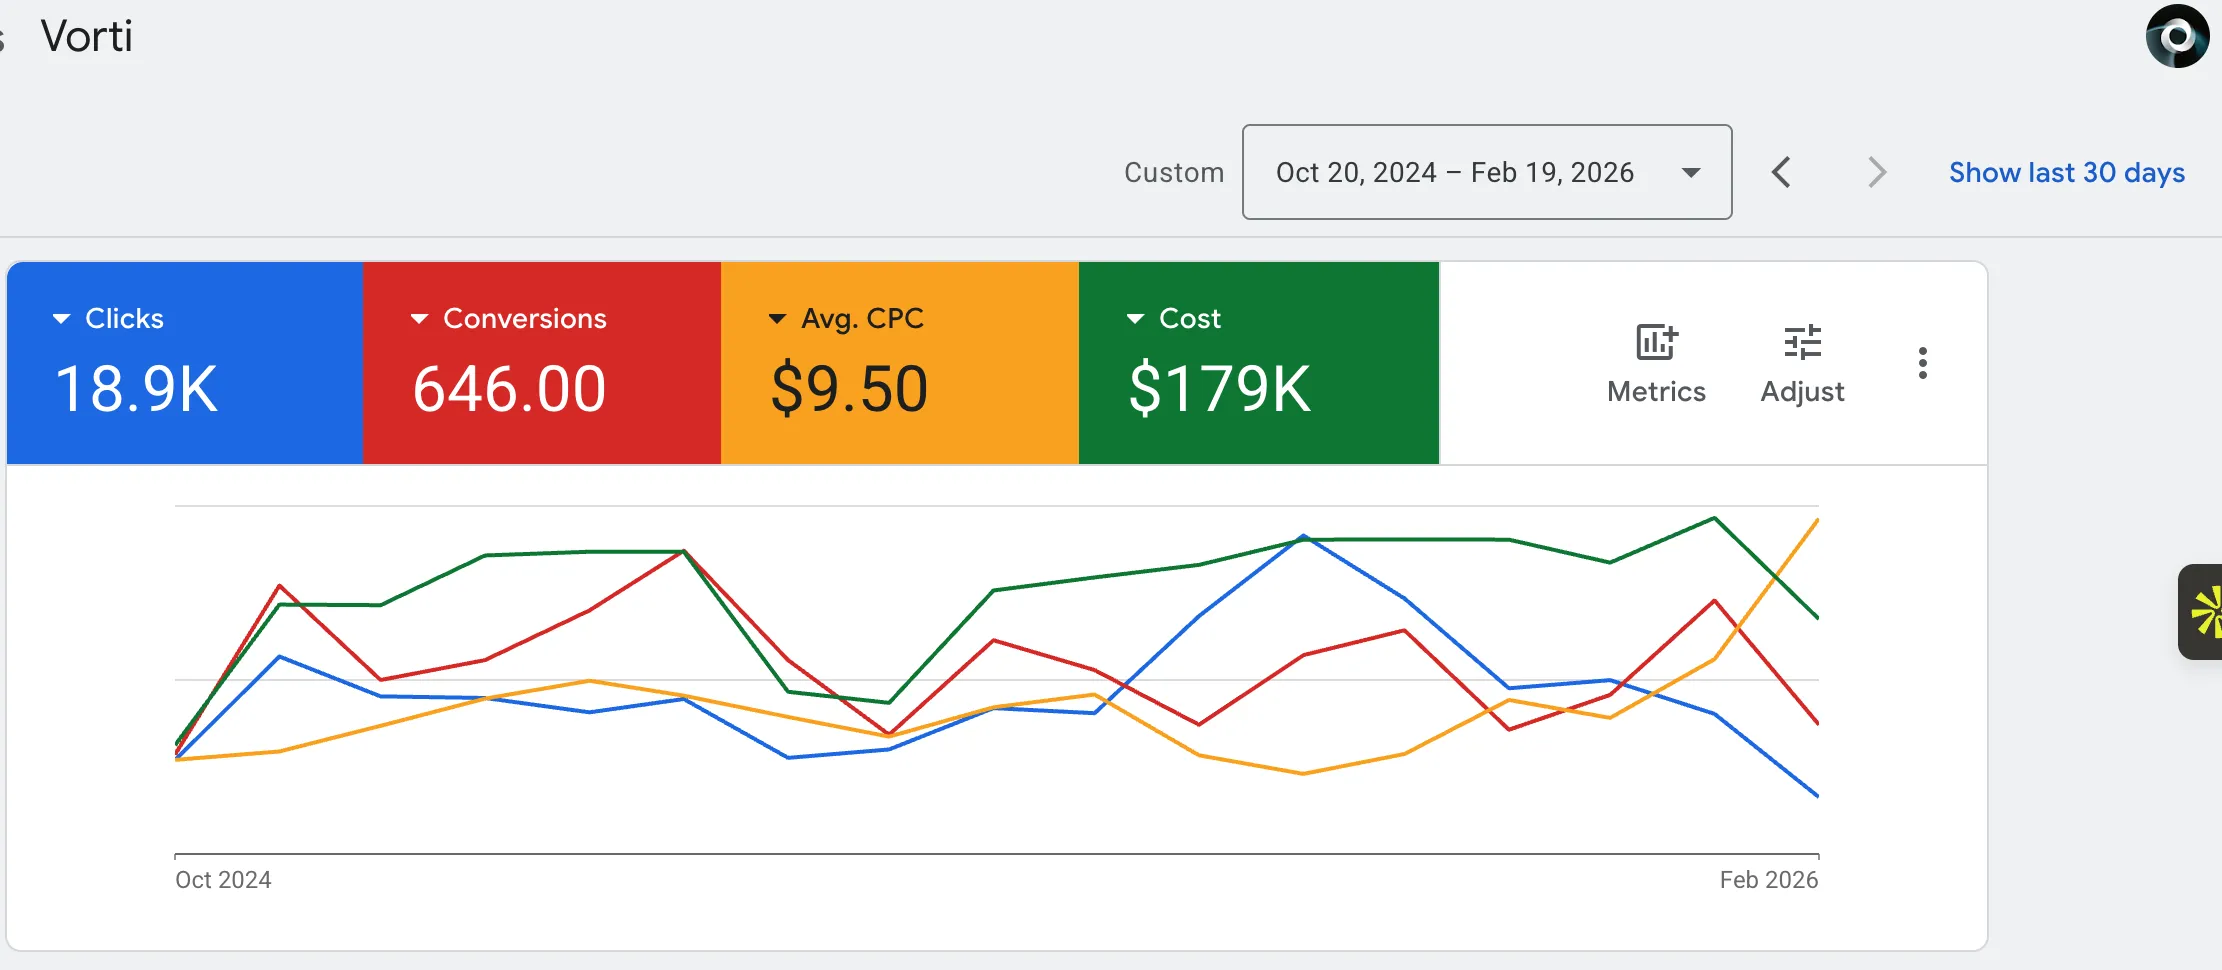
Task: Expand the Clicks metric dropdown arrow
Action: tap(61, 319)
